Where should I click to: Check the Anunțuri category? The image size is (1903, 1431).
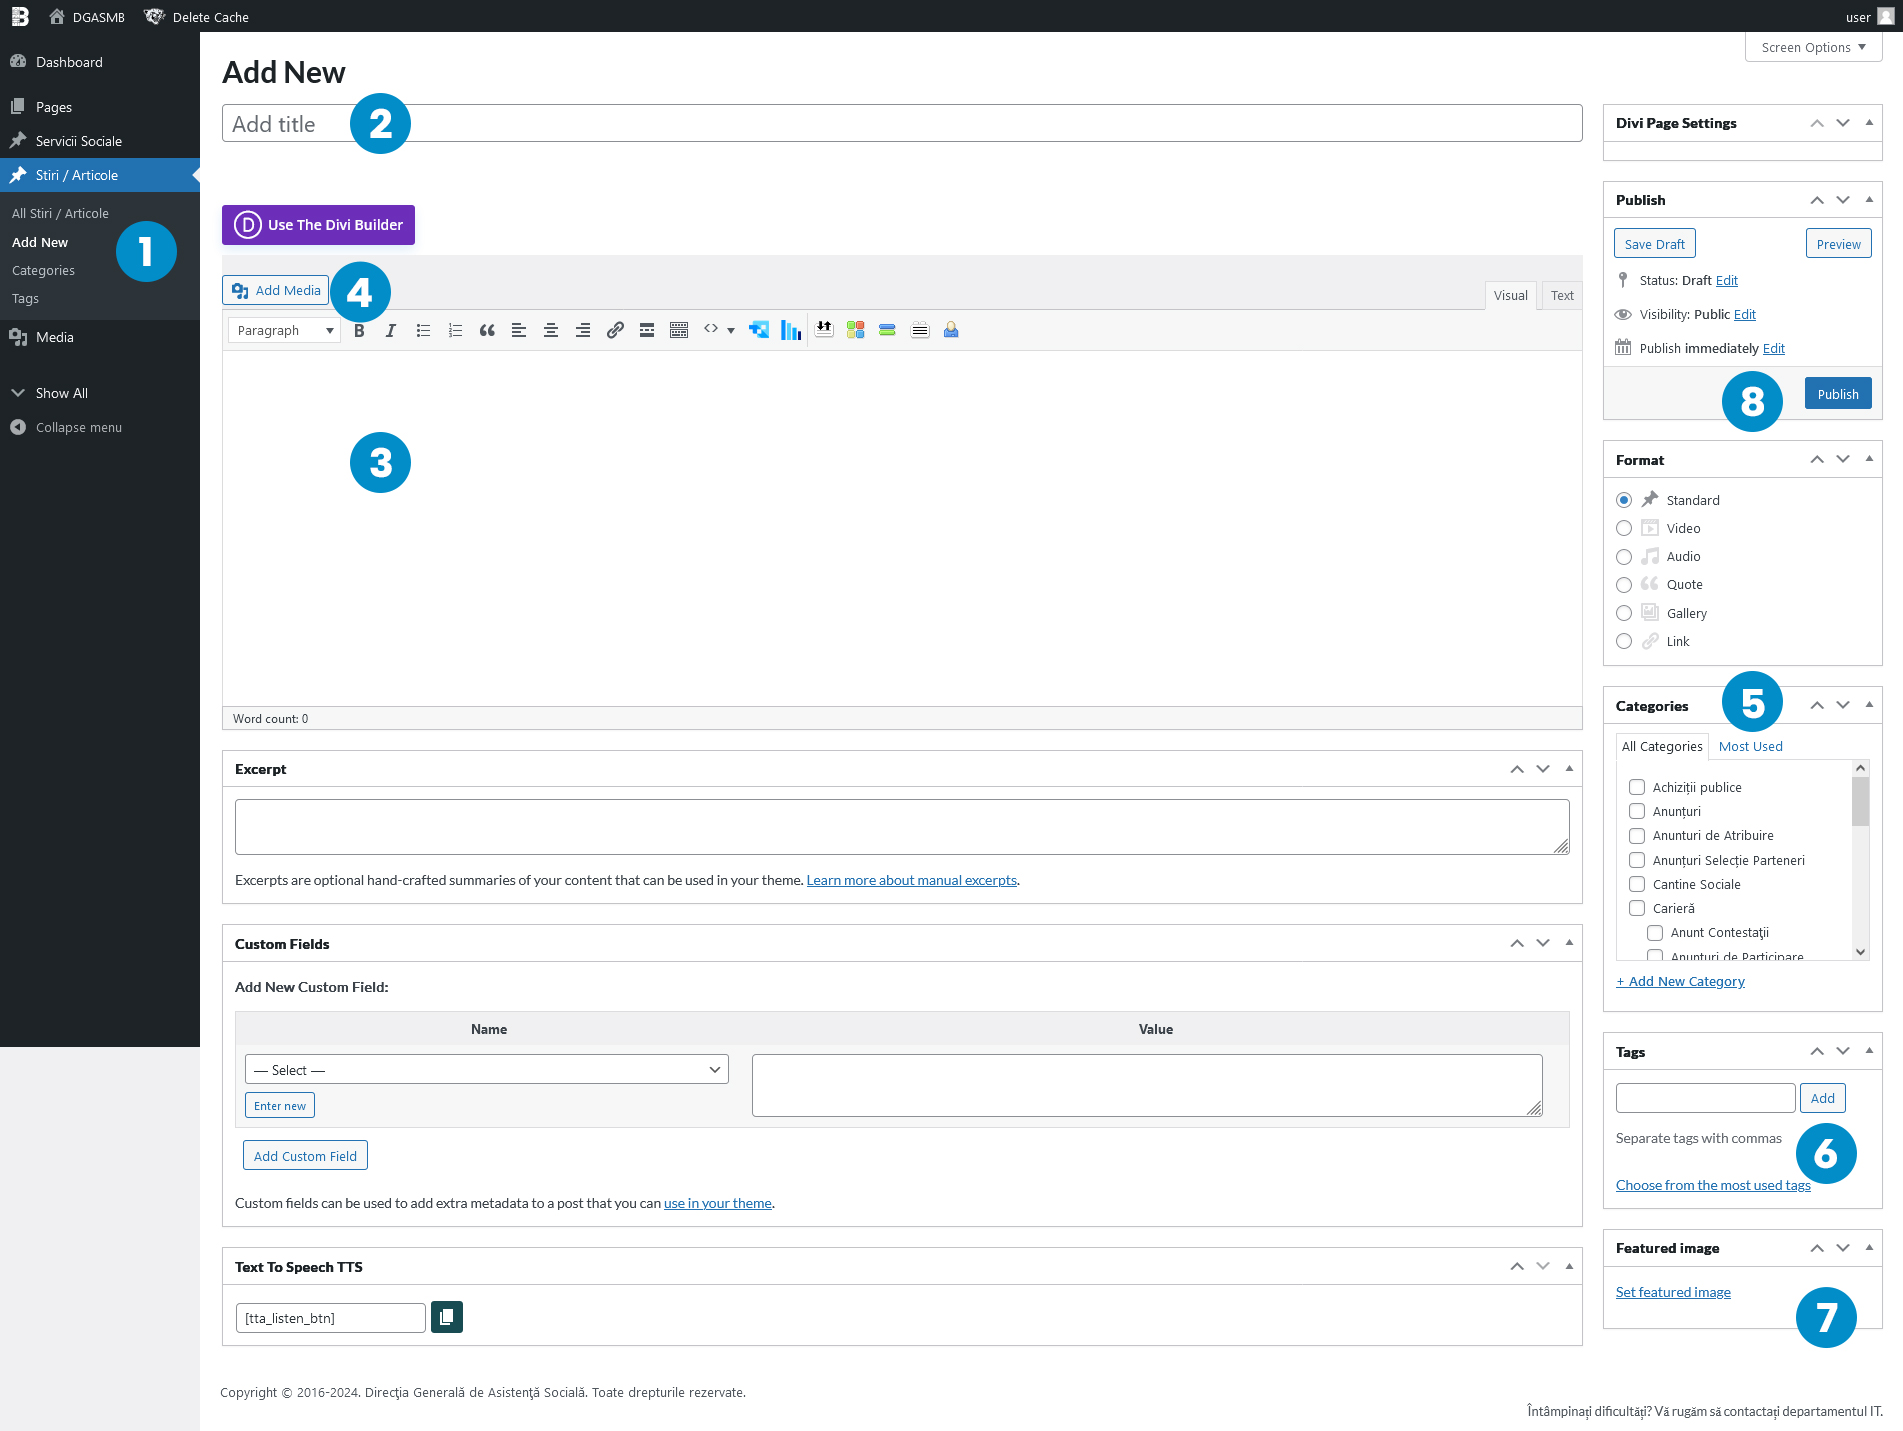click(x=1637, y=811)
